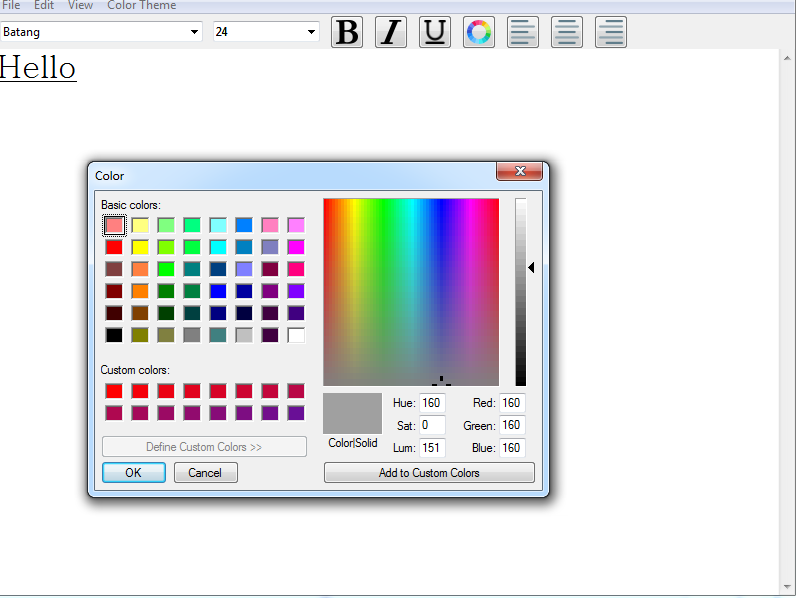Open the View menu
Viewport: 796px width, 598px height.
80,6
